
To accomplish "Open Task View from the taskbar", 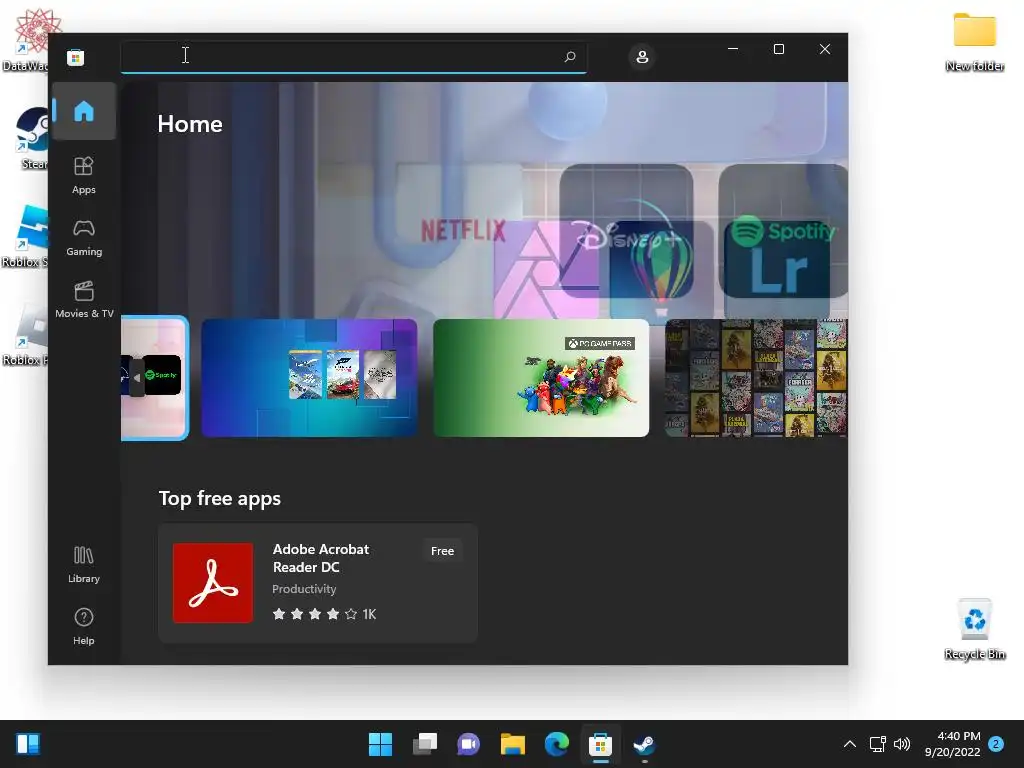I will (424, 744).
